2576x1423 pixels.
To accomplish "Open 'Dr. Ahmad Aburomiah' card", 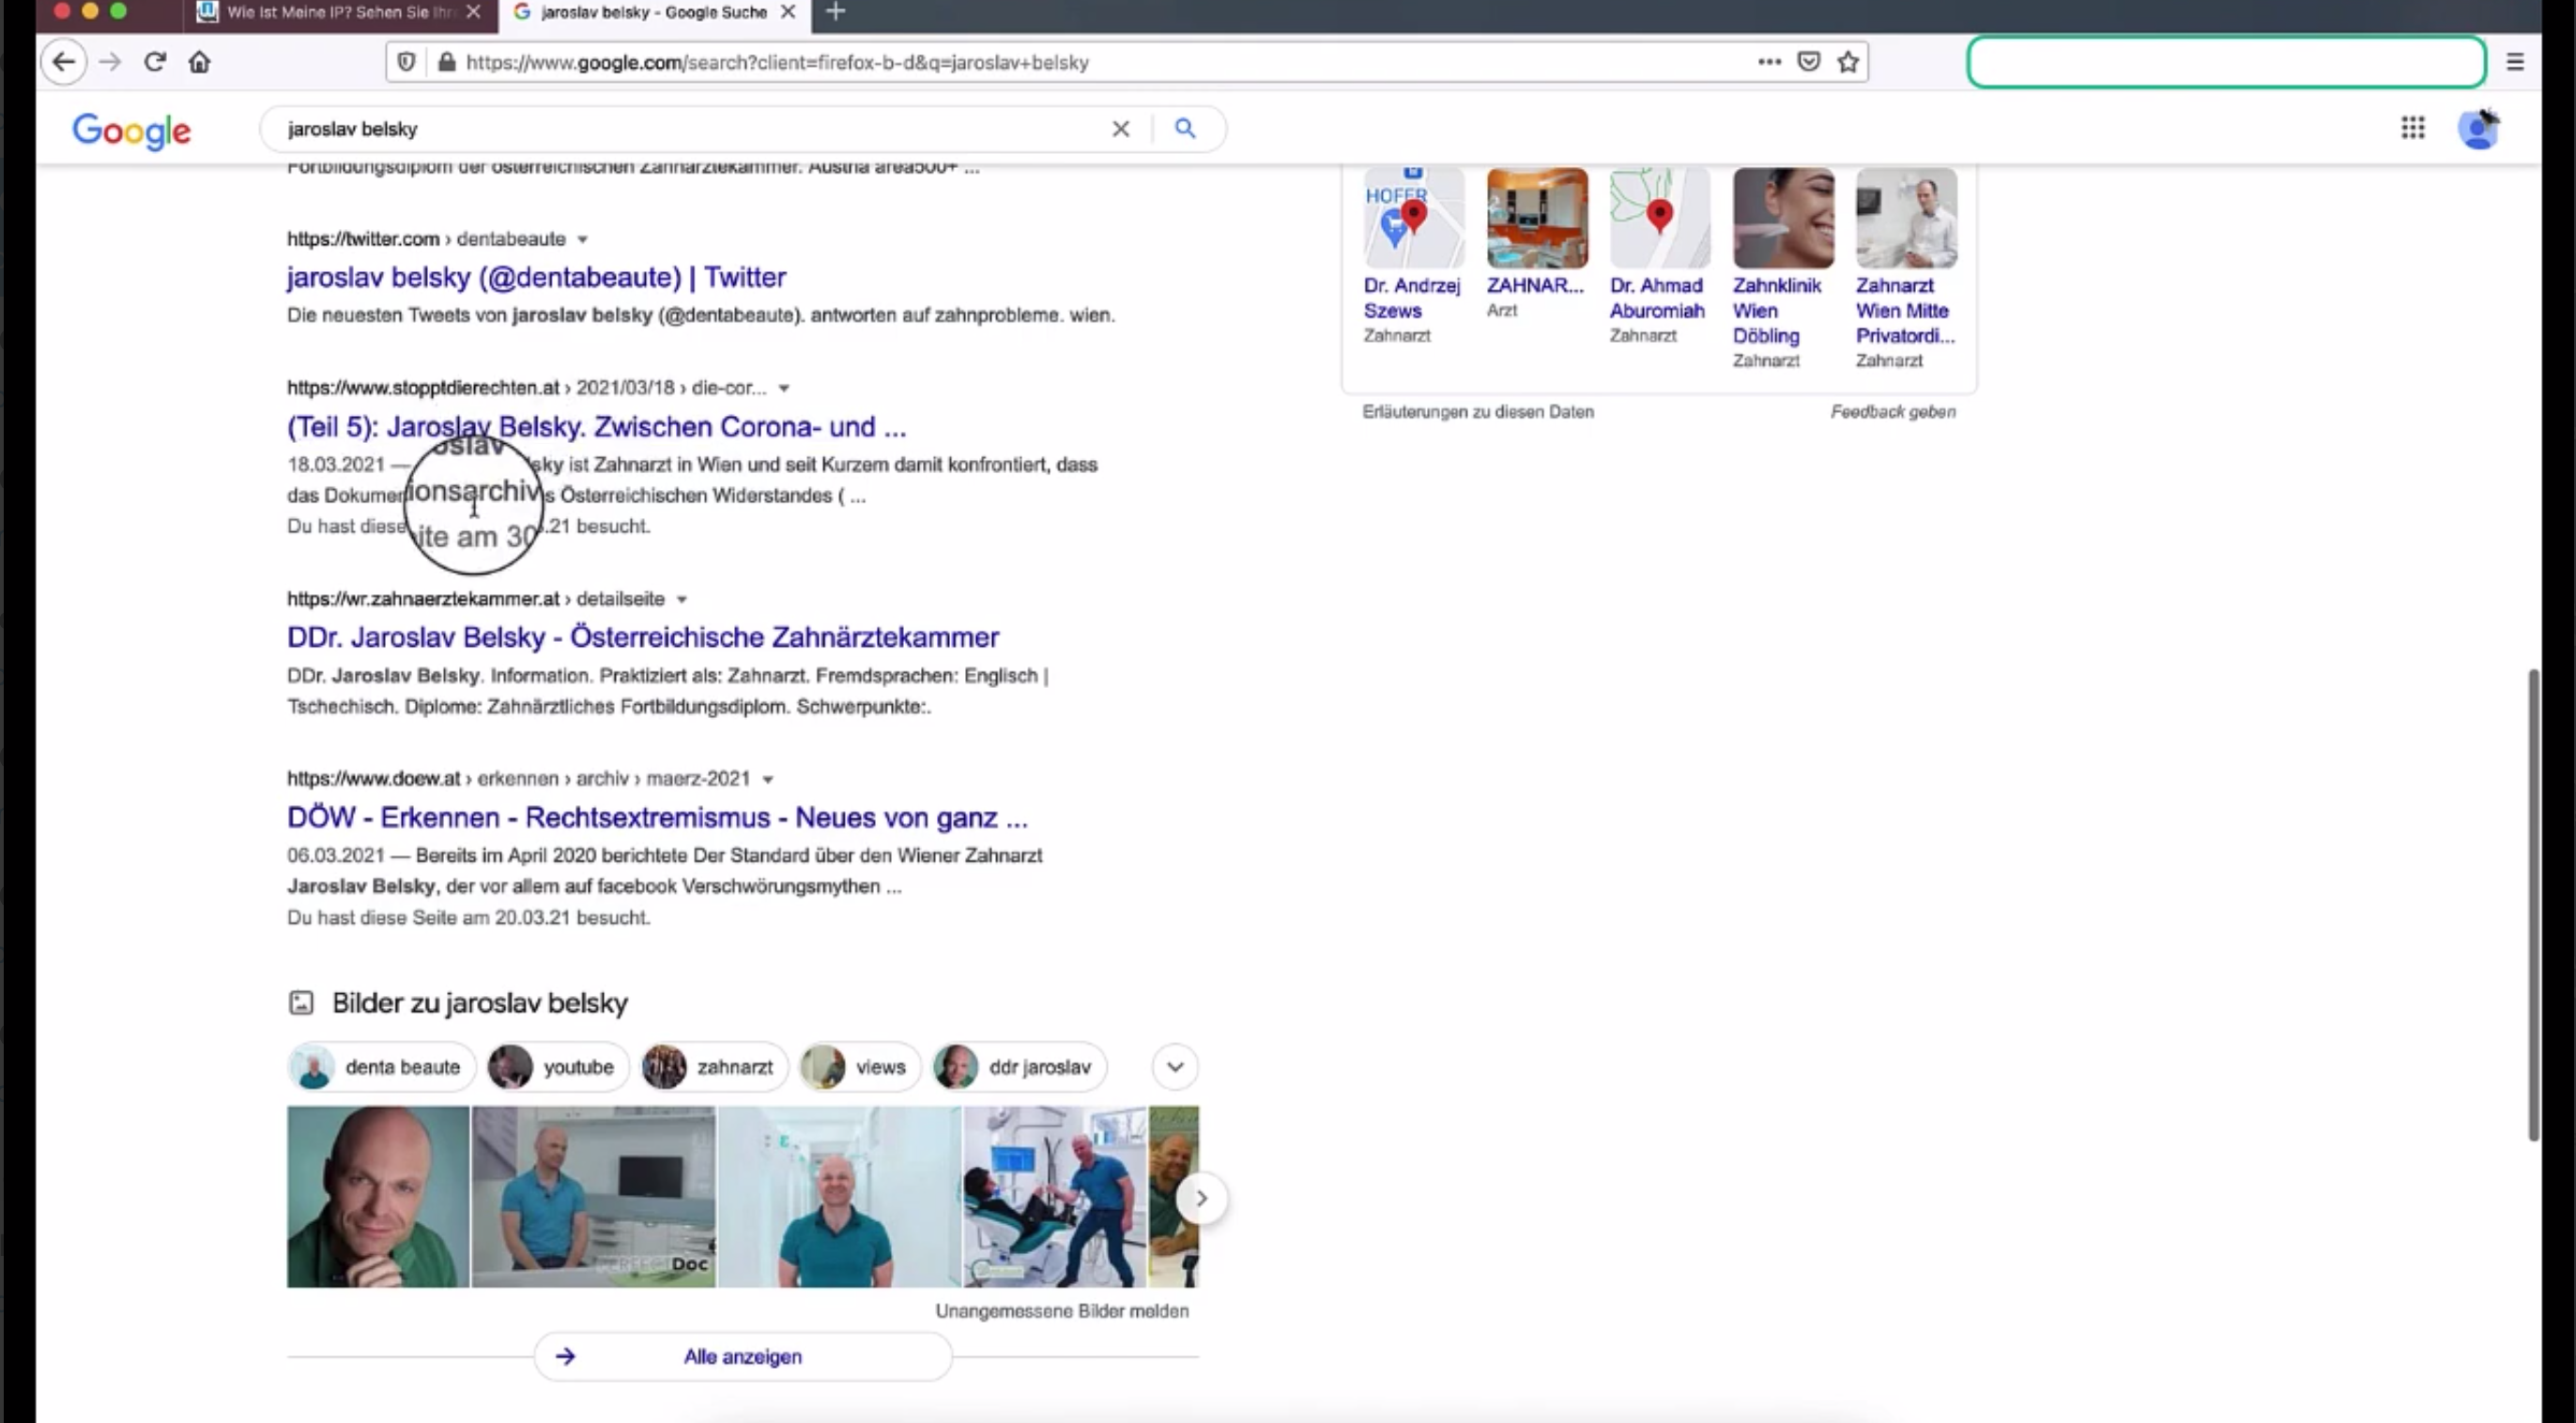I will click(x=1660, y=257).
